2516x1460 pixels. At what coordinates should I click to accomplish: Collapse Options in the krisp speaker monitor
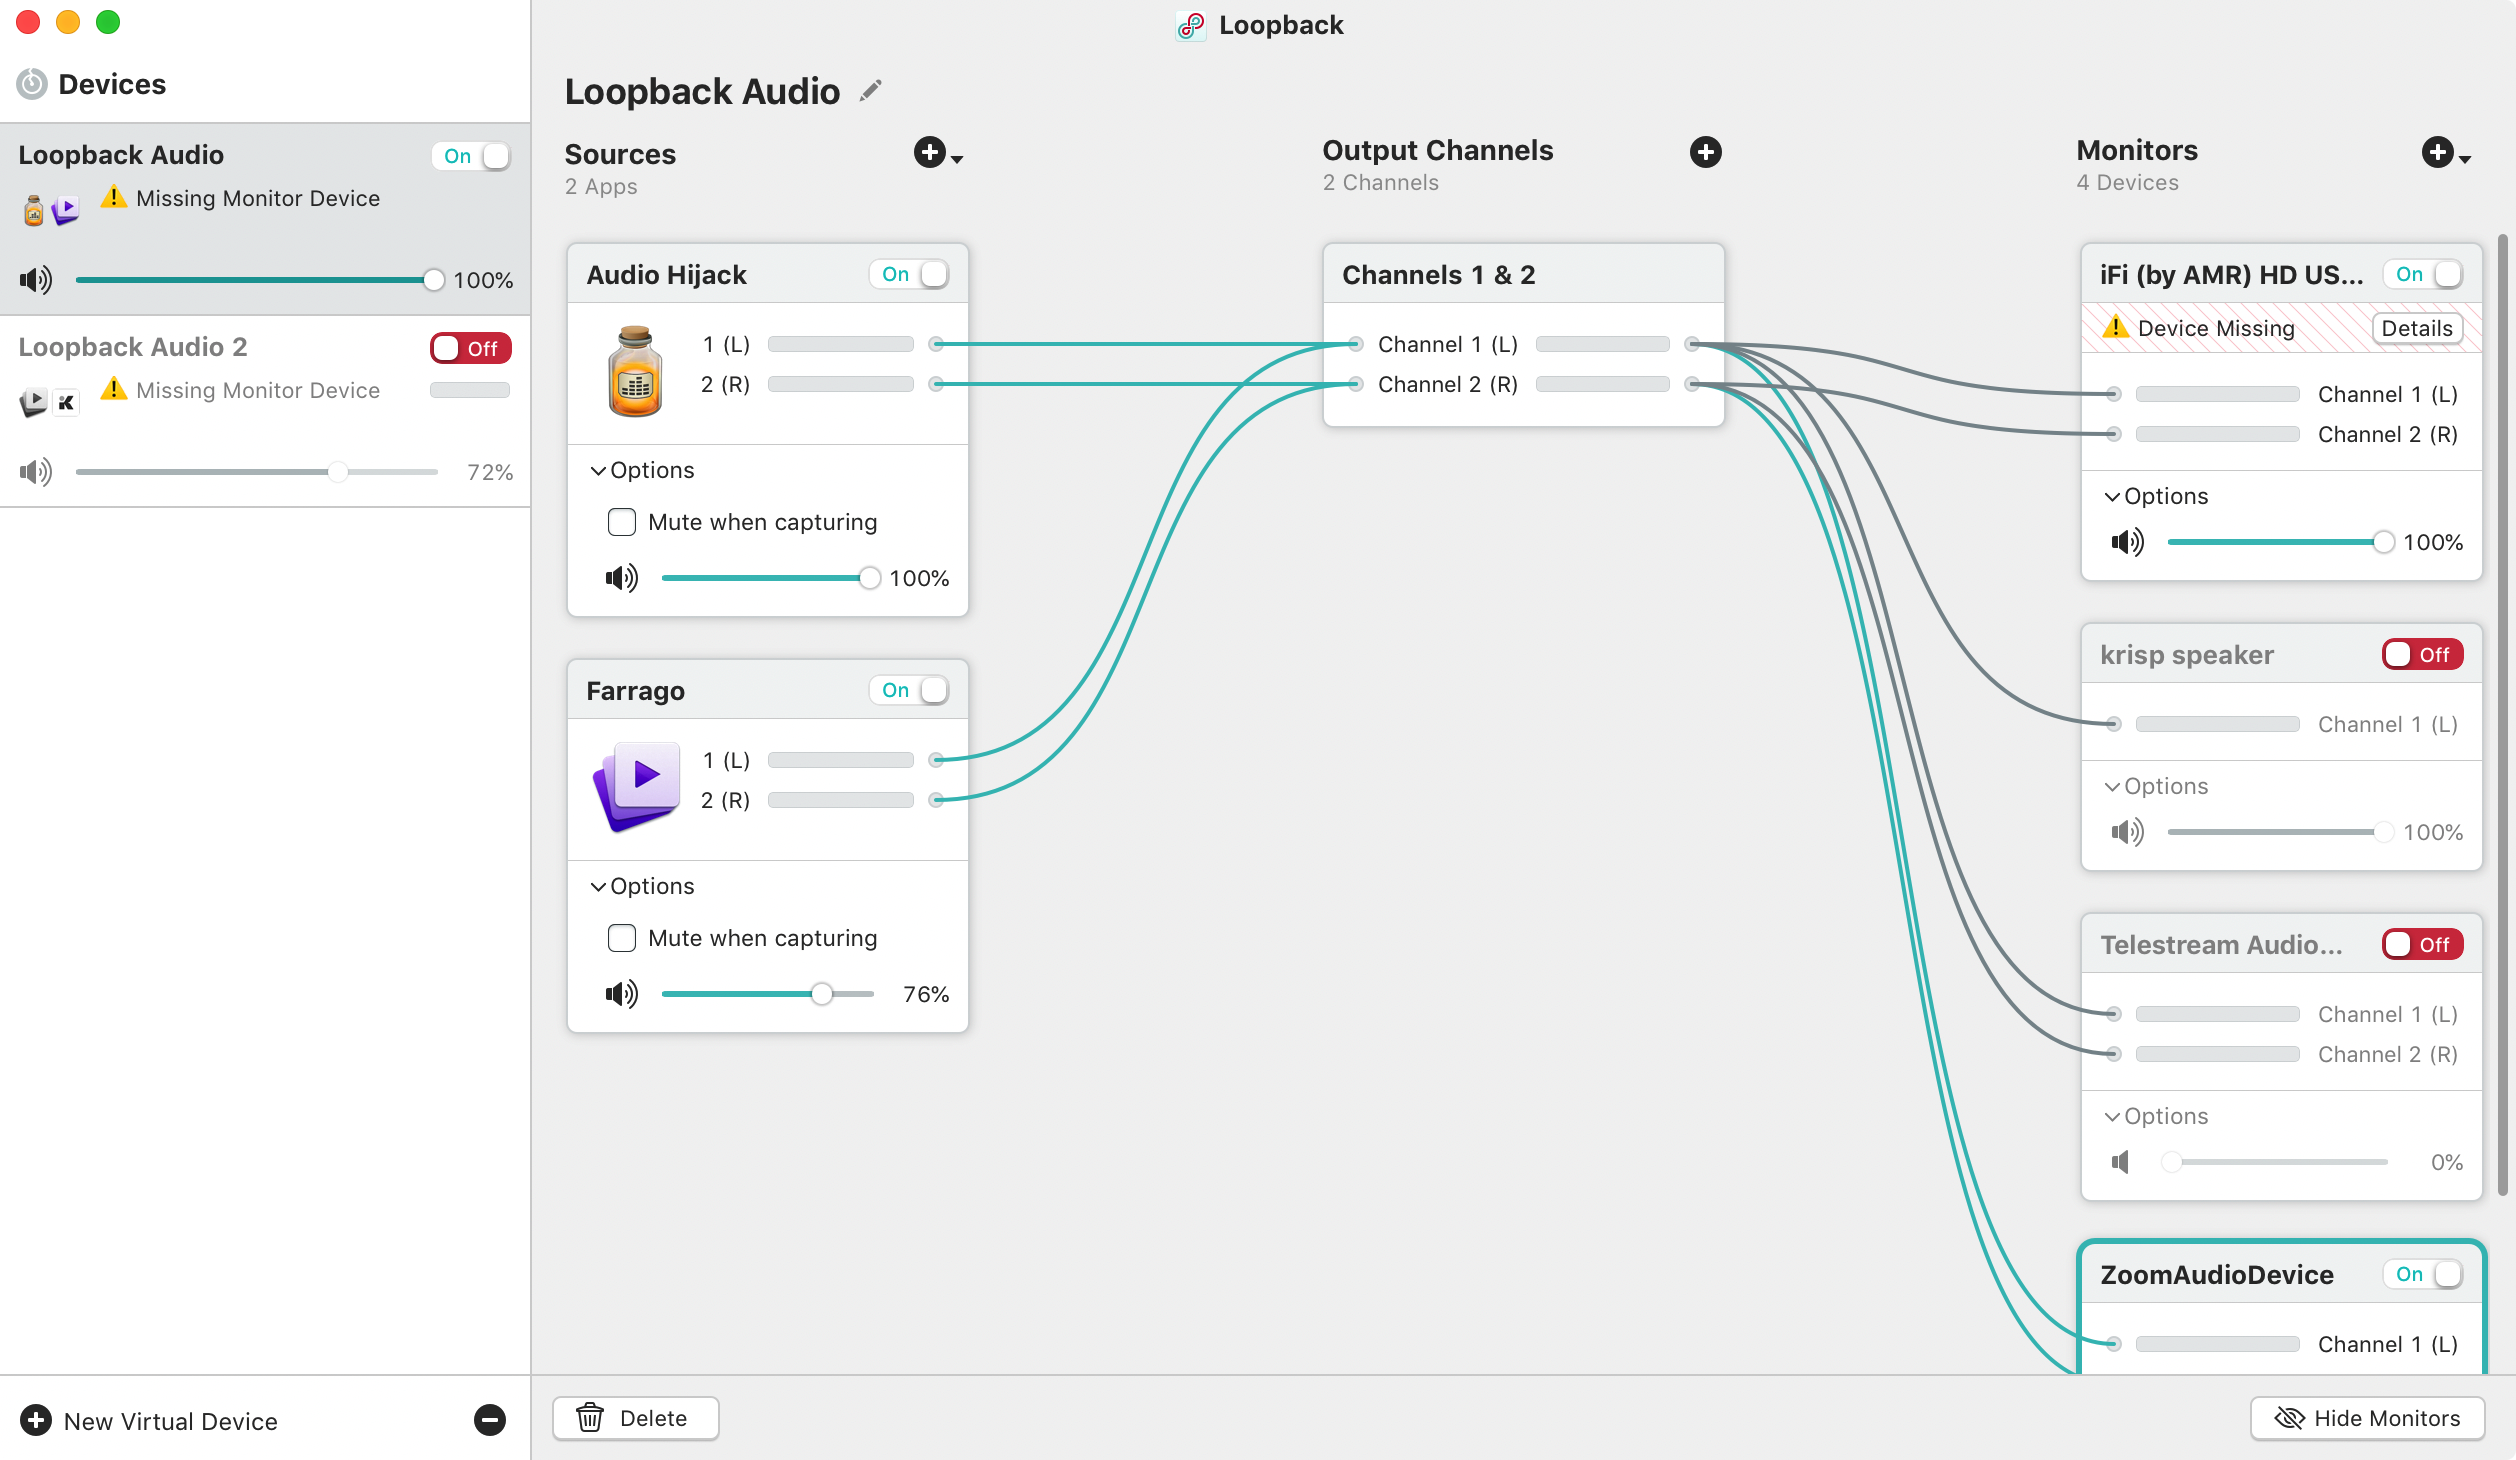tap(2156, 786)
